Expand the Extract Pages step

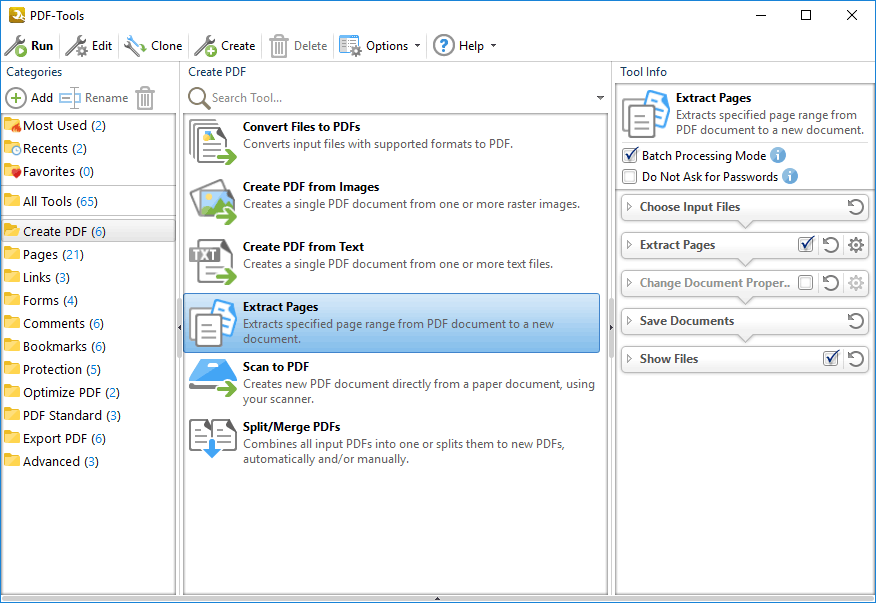tap(629, 245)
